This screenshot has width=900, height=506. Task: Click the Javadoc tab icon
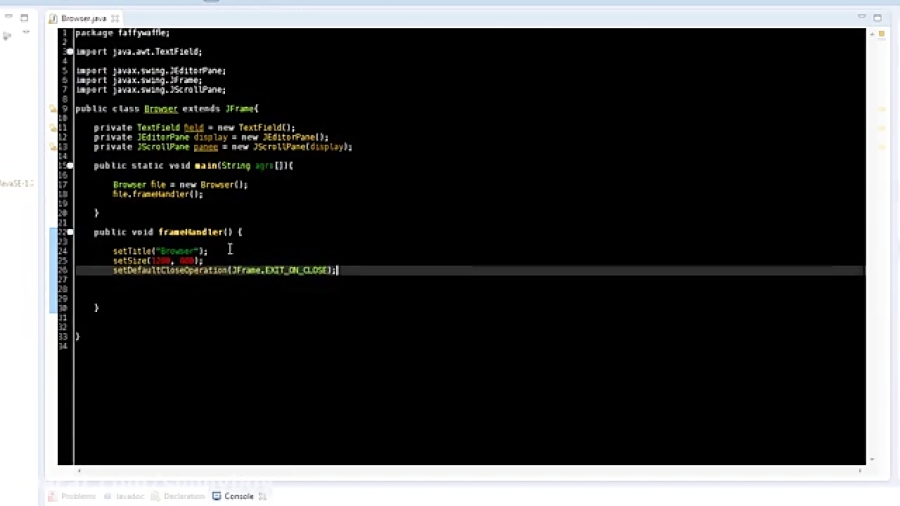(107, 496)
